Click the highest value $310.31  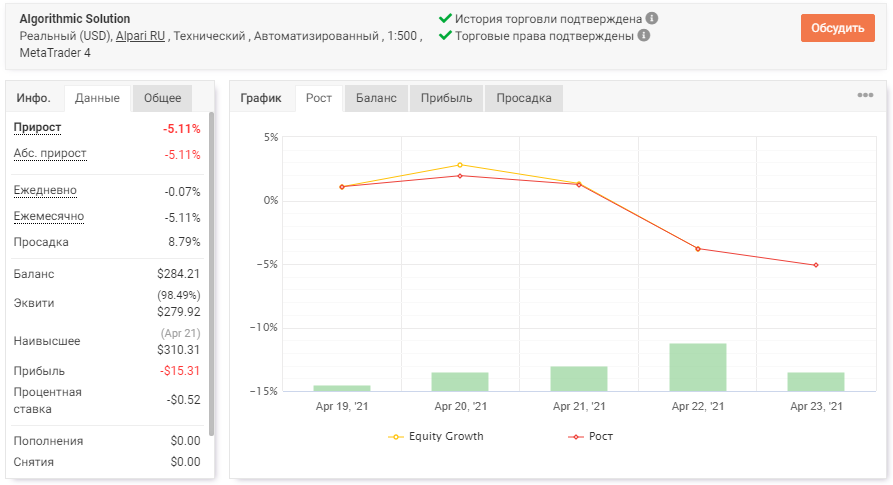click(178, 350)
